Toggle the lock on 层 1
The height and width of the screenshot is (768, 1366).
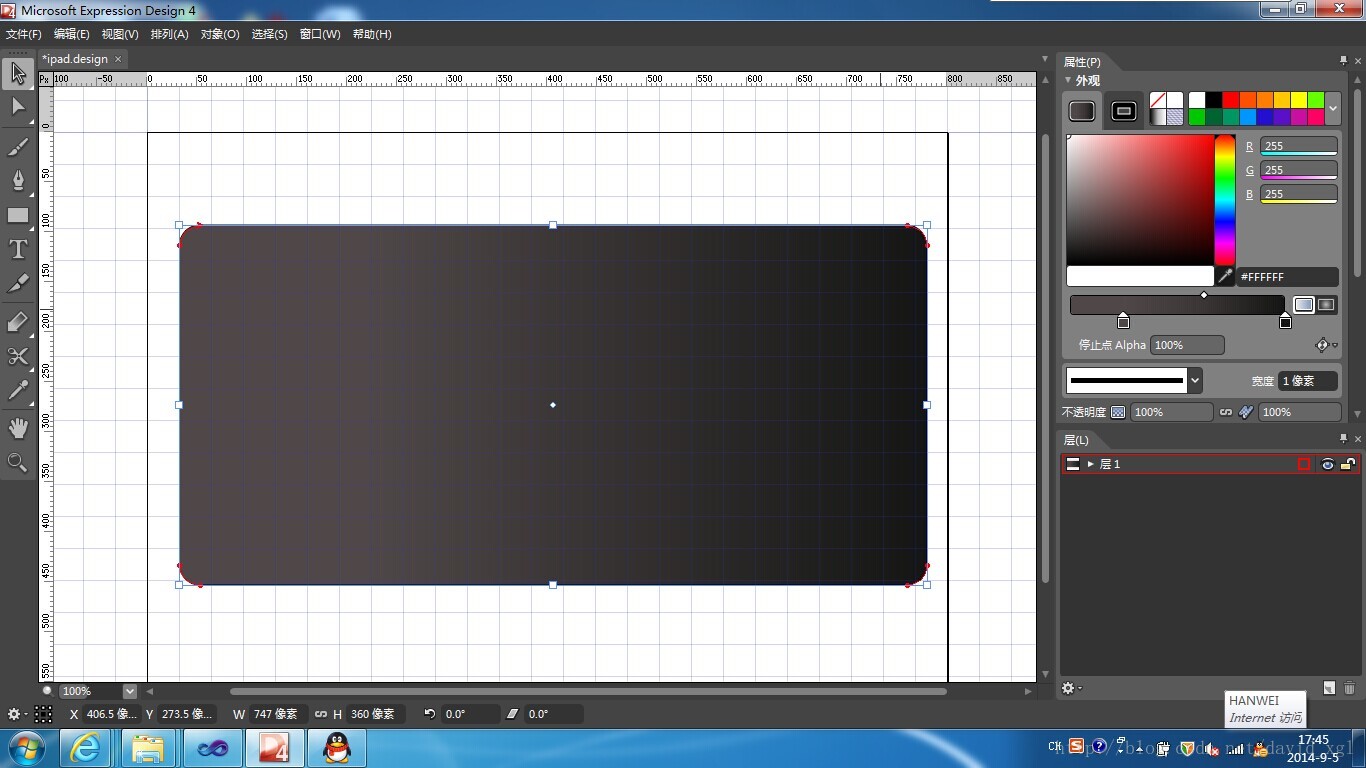pyautogui.click(x=1347, y=464)
